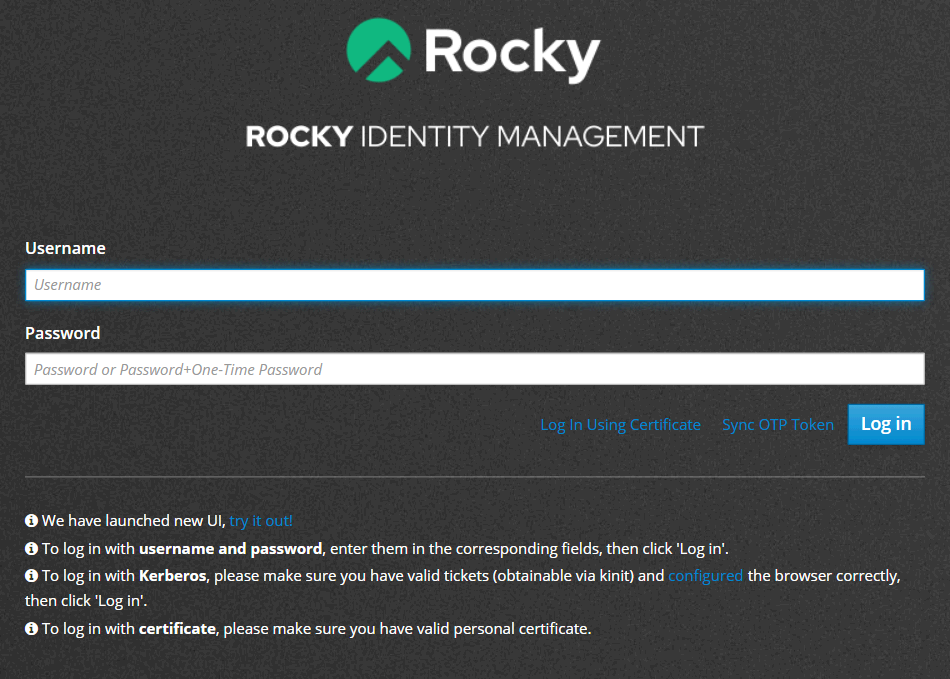This screenshot has width=950, height=679.
Task: Click the 'ROCKY IDENTITY MANAGEMENT' heading
Action: pos(474,136)
